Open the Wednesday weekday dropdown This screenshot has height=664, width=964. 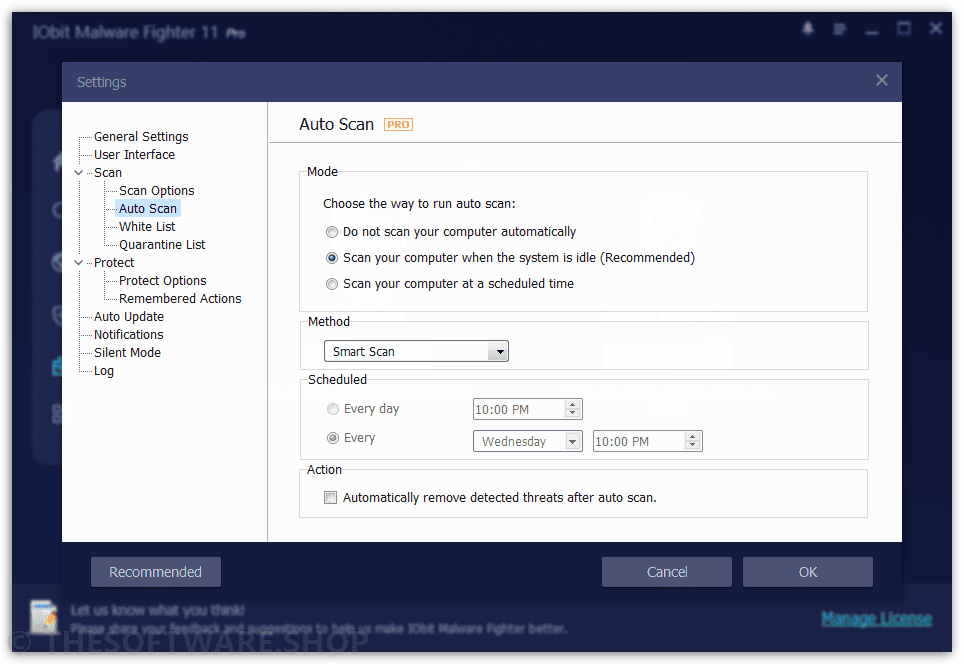pos(527,441)
